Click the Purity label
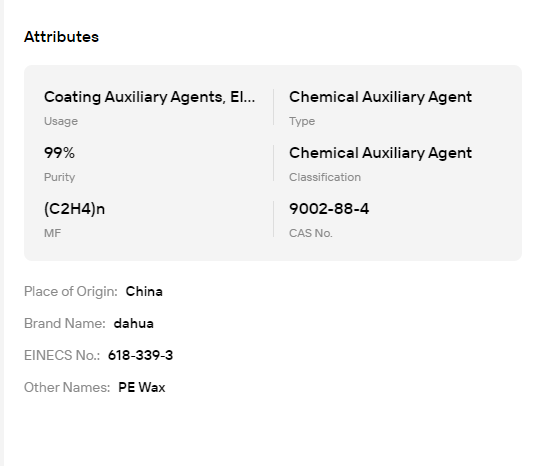The width and height of the screenshot is (542, 466). pyautogui.click(x=59, y=177)
